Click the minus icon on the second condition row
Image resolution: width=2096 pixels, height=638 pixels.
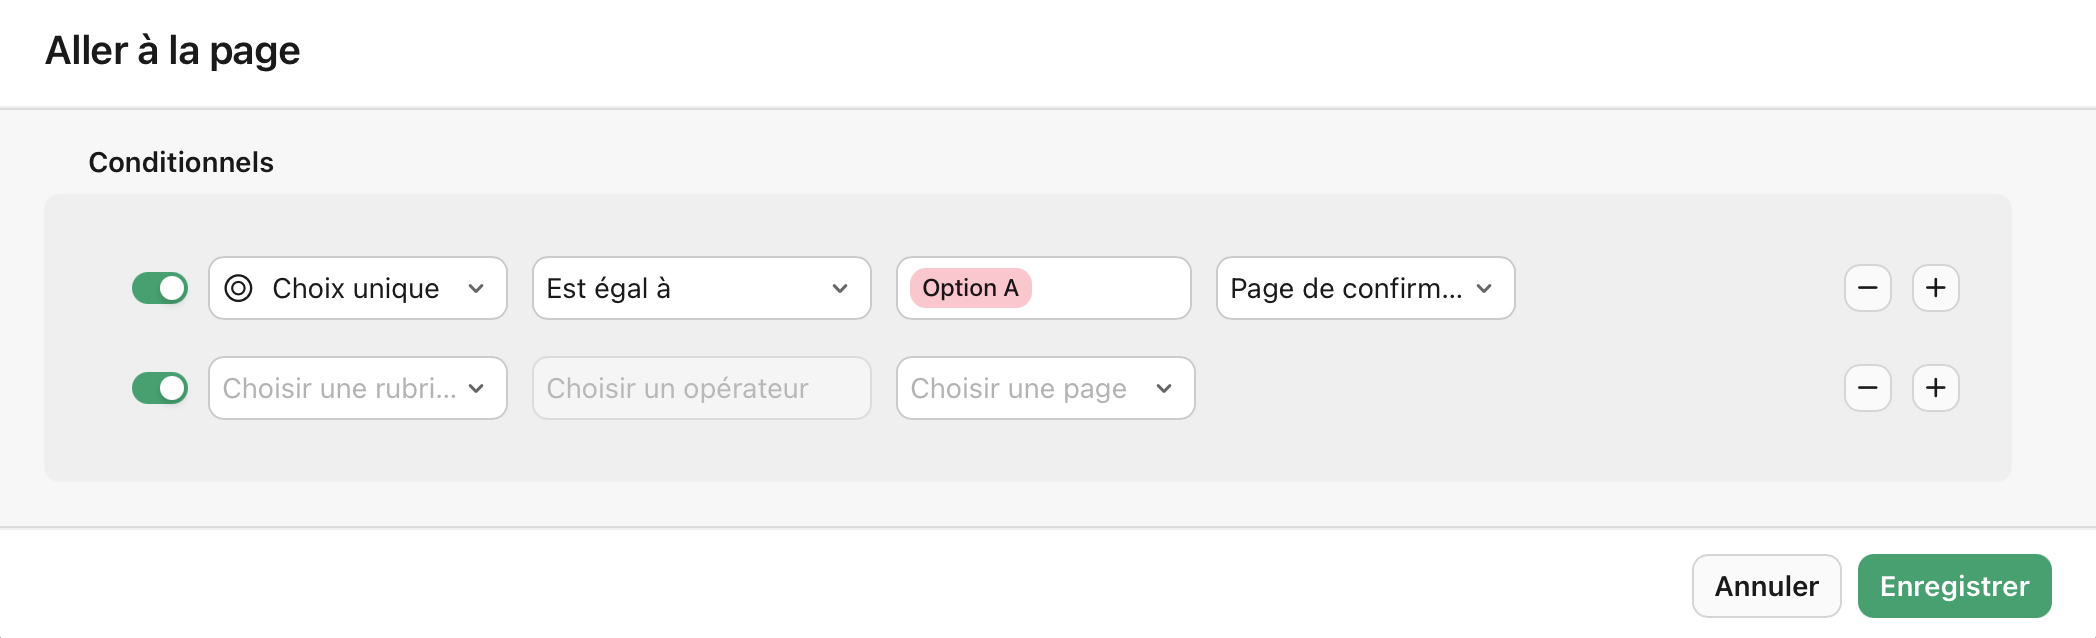click(x=1868, y=388)
